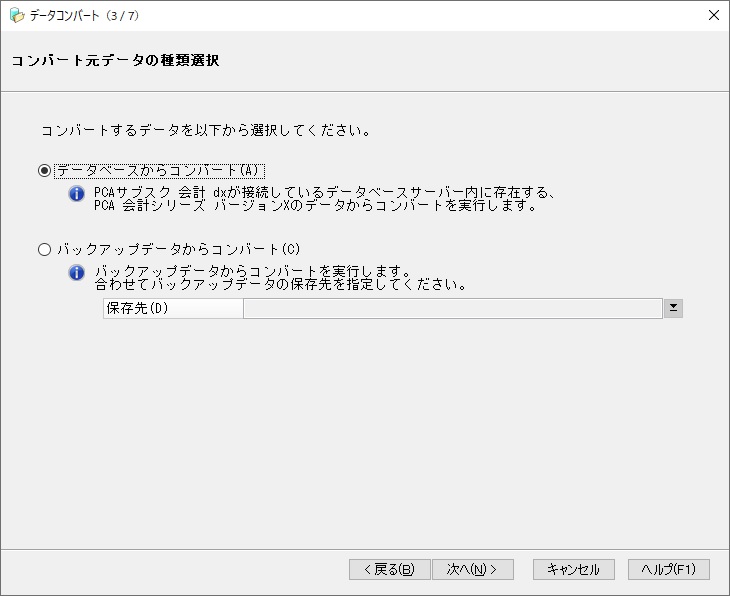Click the info icon beside backup data description
The image size is (730, 596).
tap(76, 272)
